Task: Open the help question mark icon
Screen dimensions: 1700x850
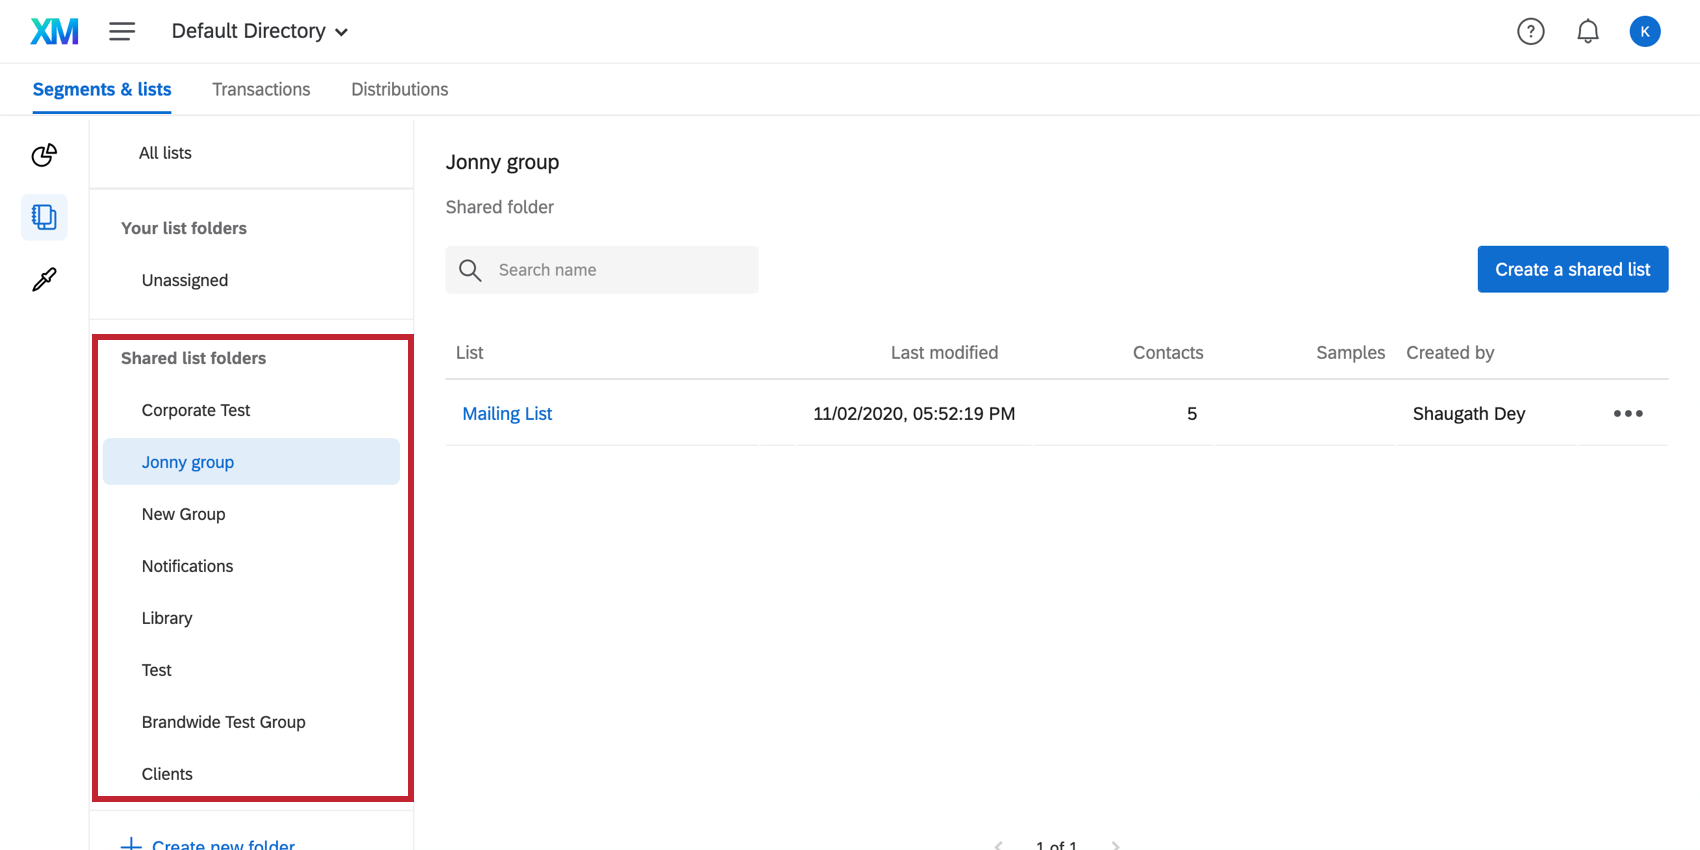Action: coord(1530,32)
